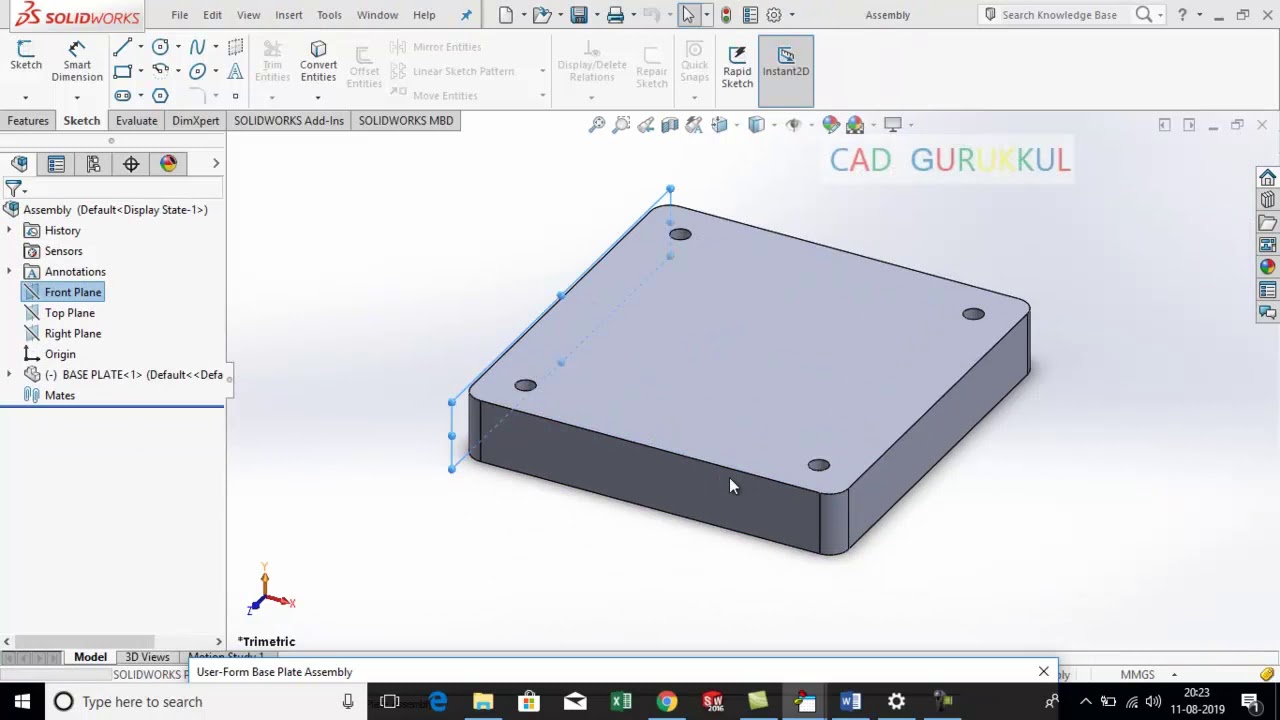Open File Explorer folder icon in task pane
This screenshot has width=1280, height=720.
(1268, 222)
